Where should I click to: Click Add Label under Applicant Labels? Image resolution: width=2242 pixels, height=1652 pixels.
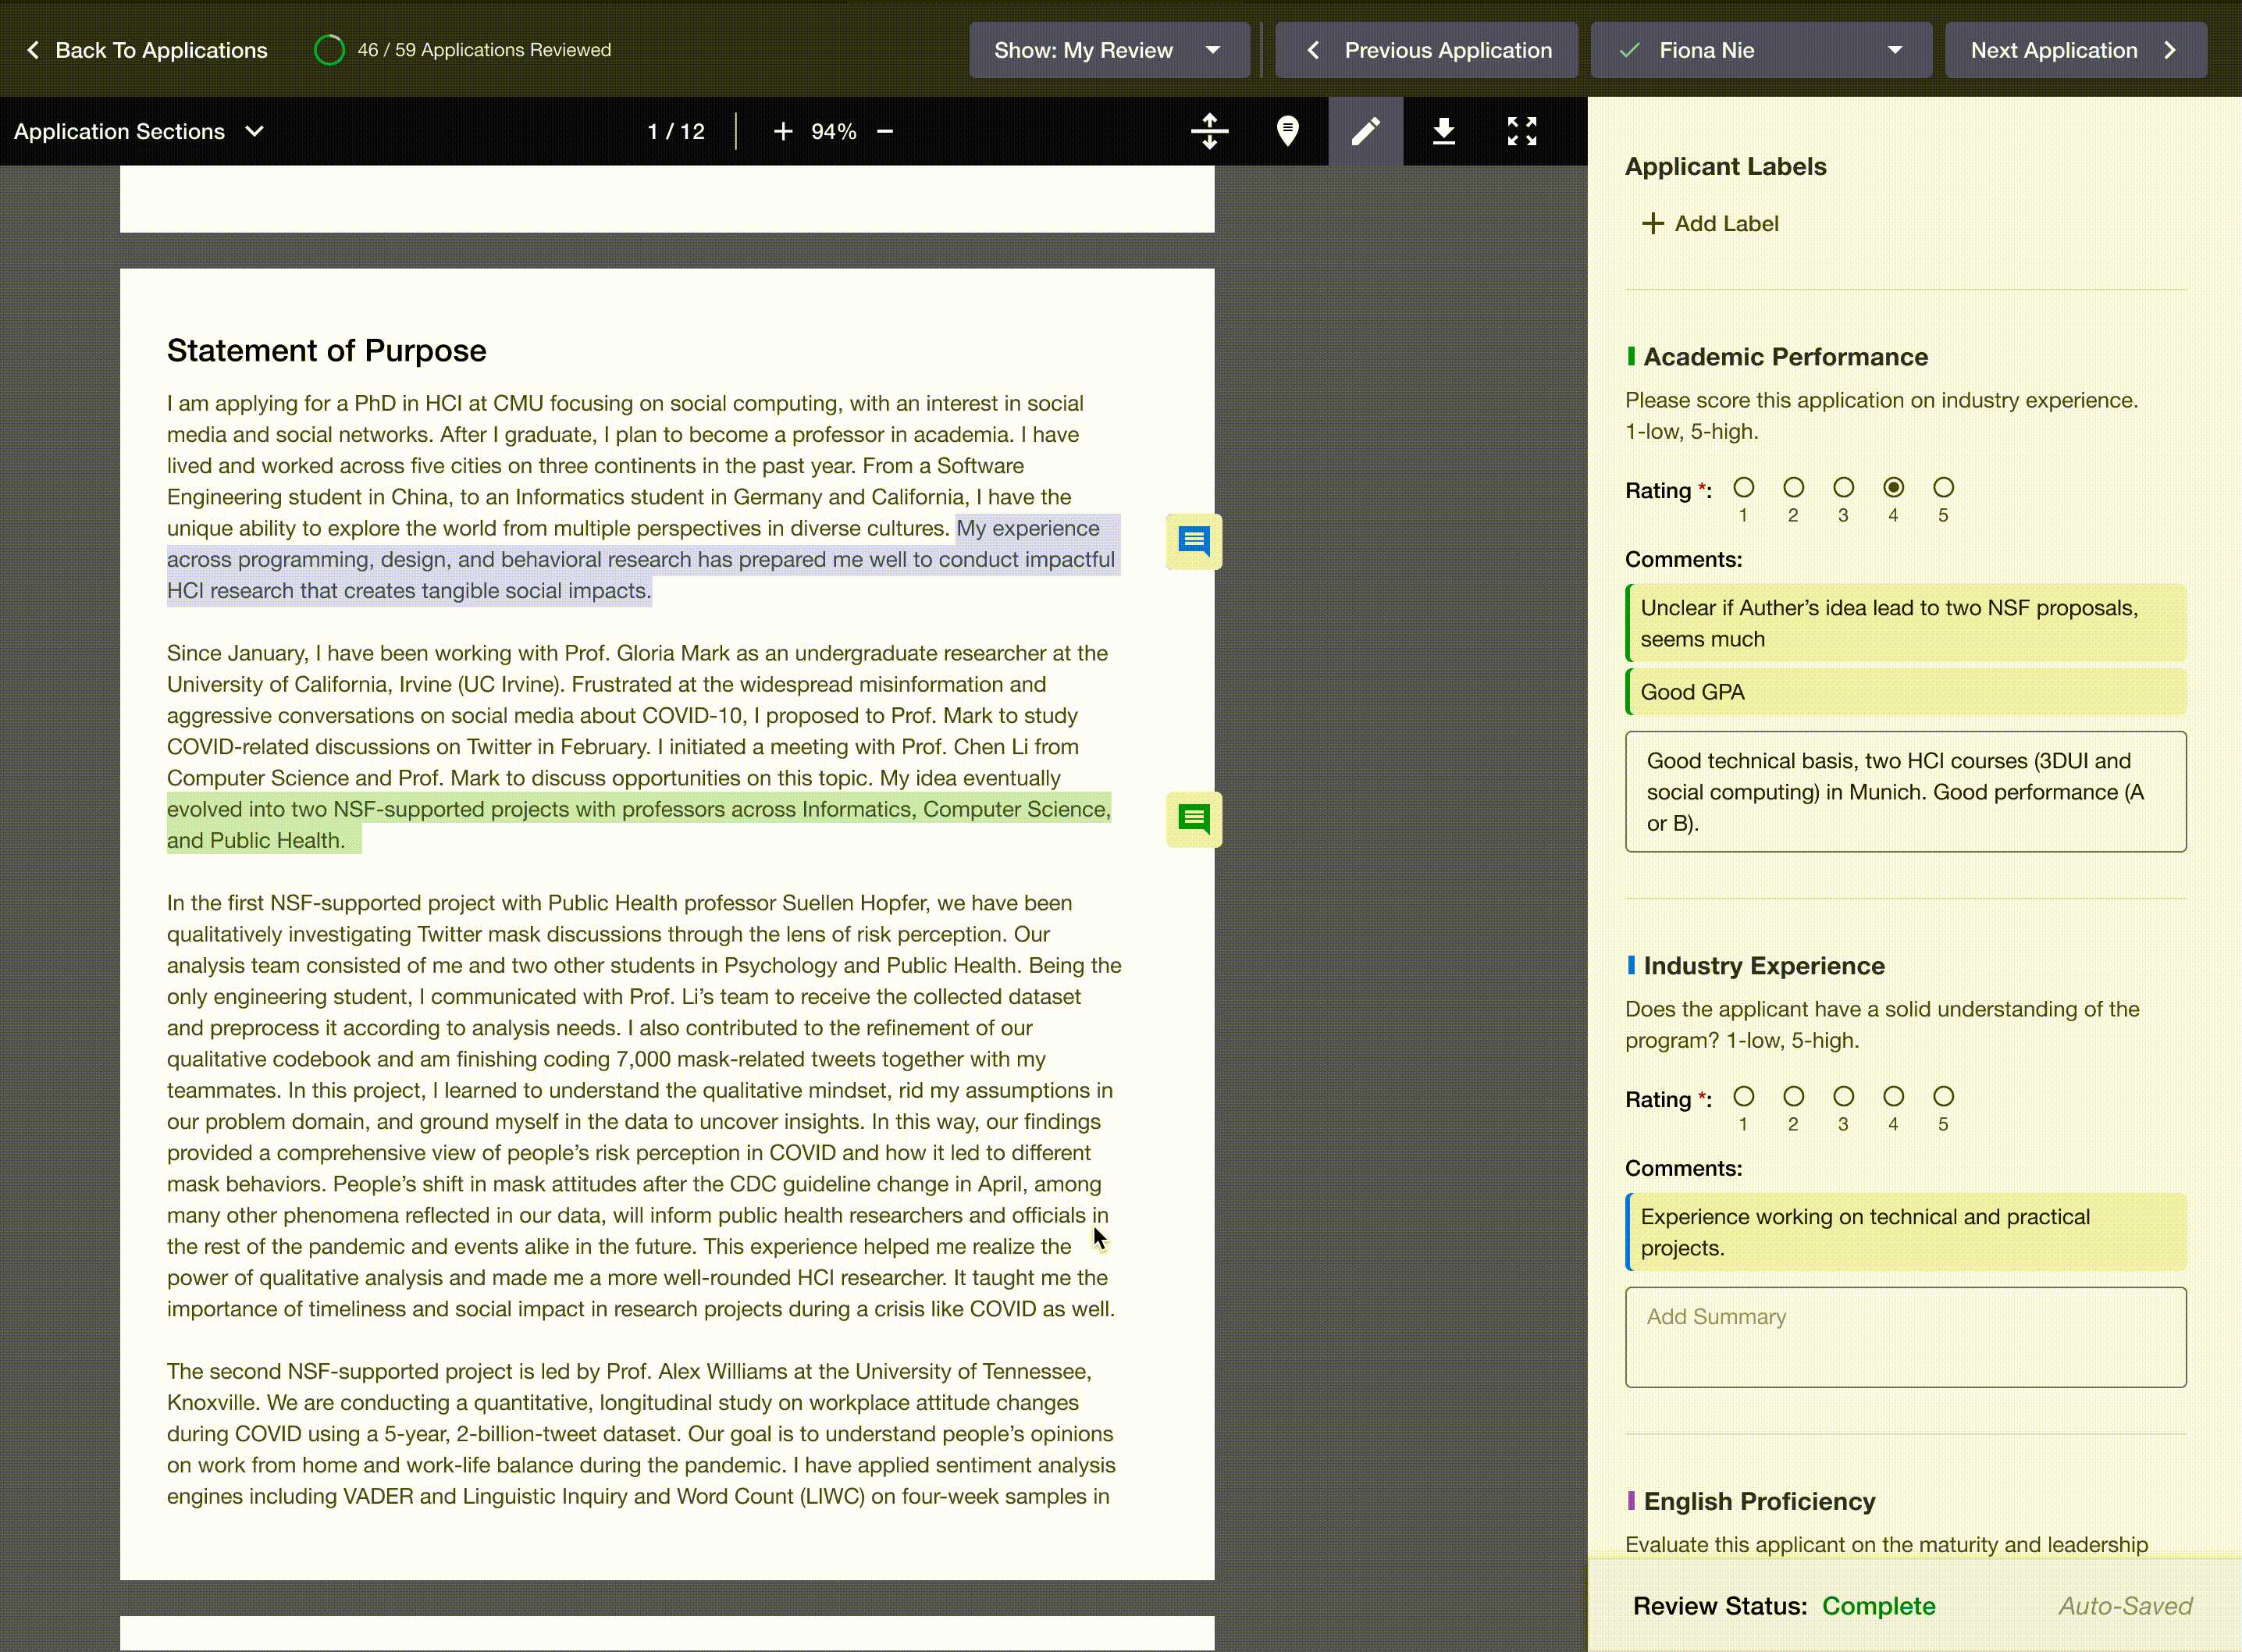1710,224
